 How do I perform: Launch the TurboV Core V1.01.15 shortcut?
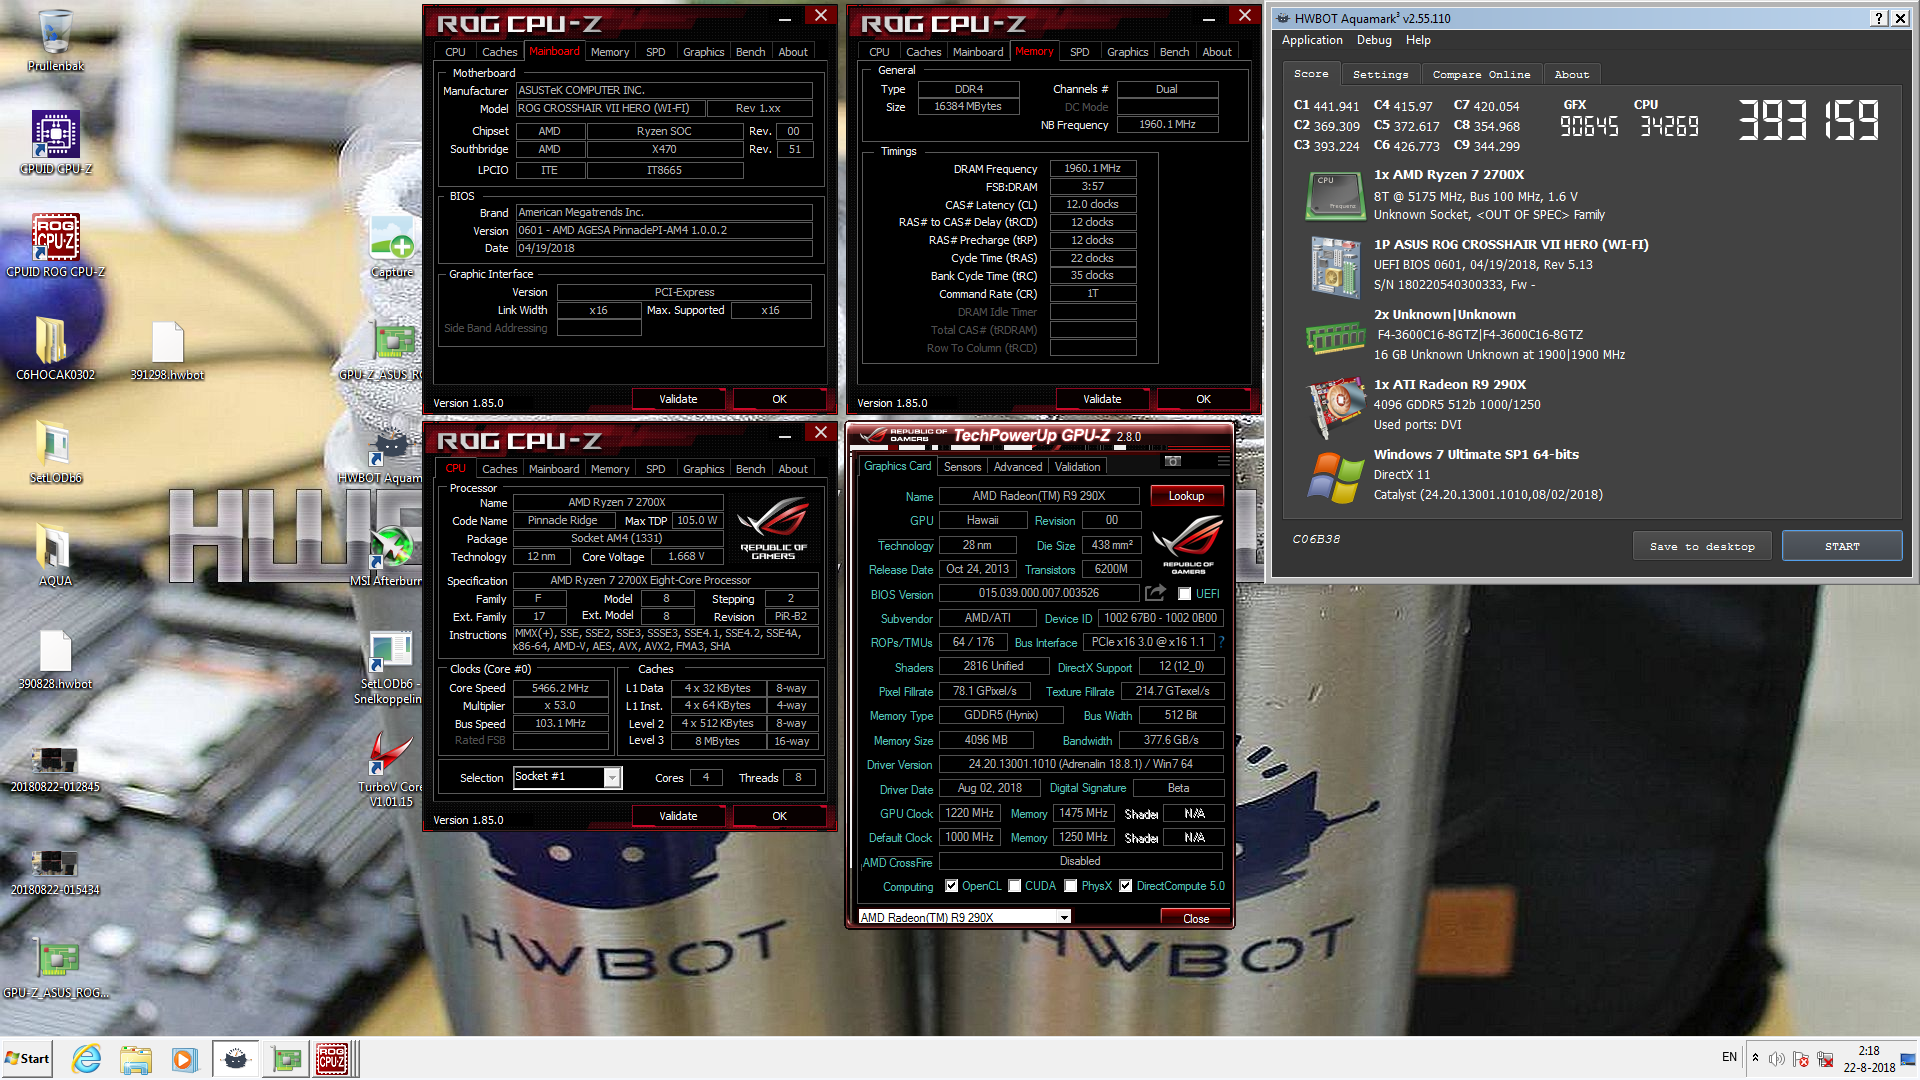coord(390,768)
